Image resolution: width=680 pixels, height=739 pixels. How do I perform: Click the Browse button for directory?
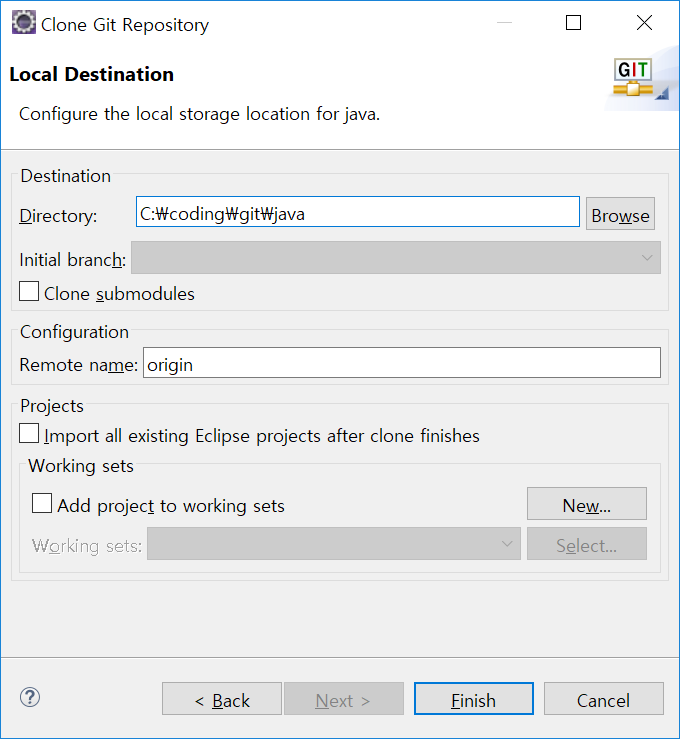click(620, 215)
